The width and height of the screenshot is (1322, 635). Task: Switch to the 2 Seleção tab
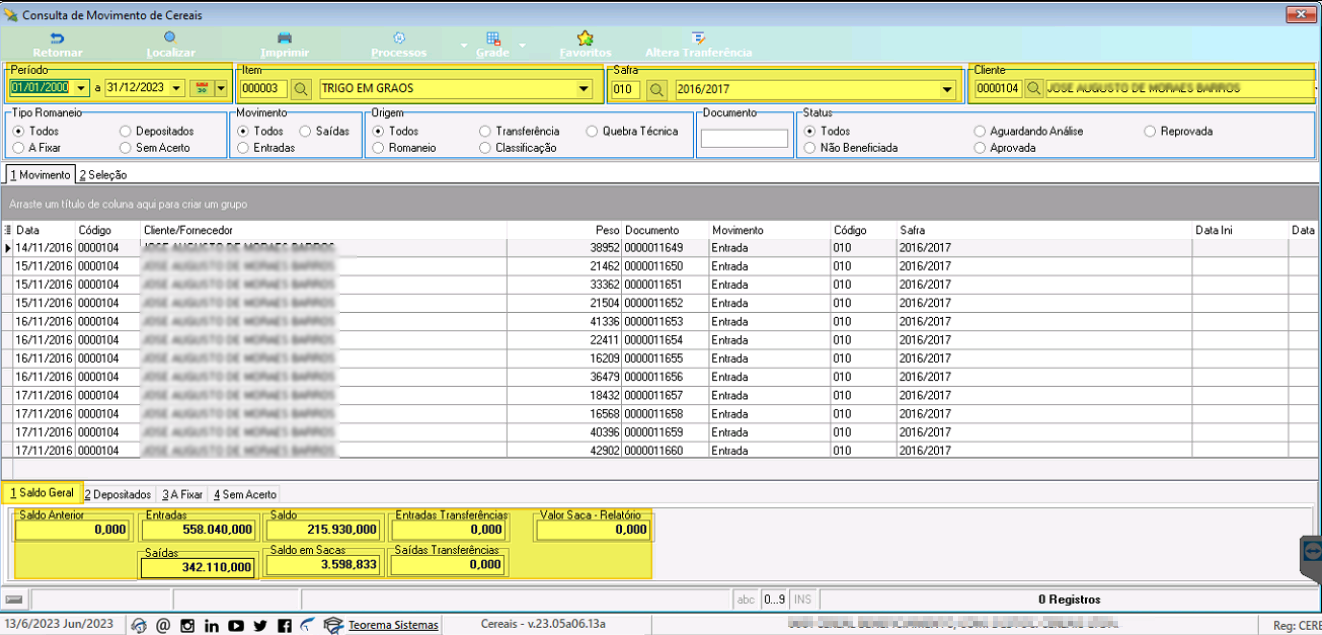coord(103,175)
